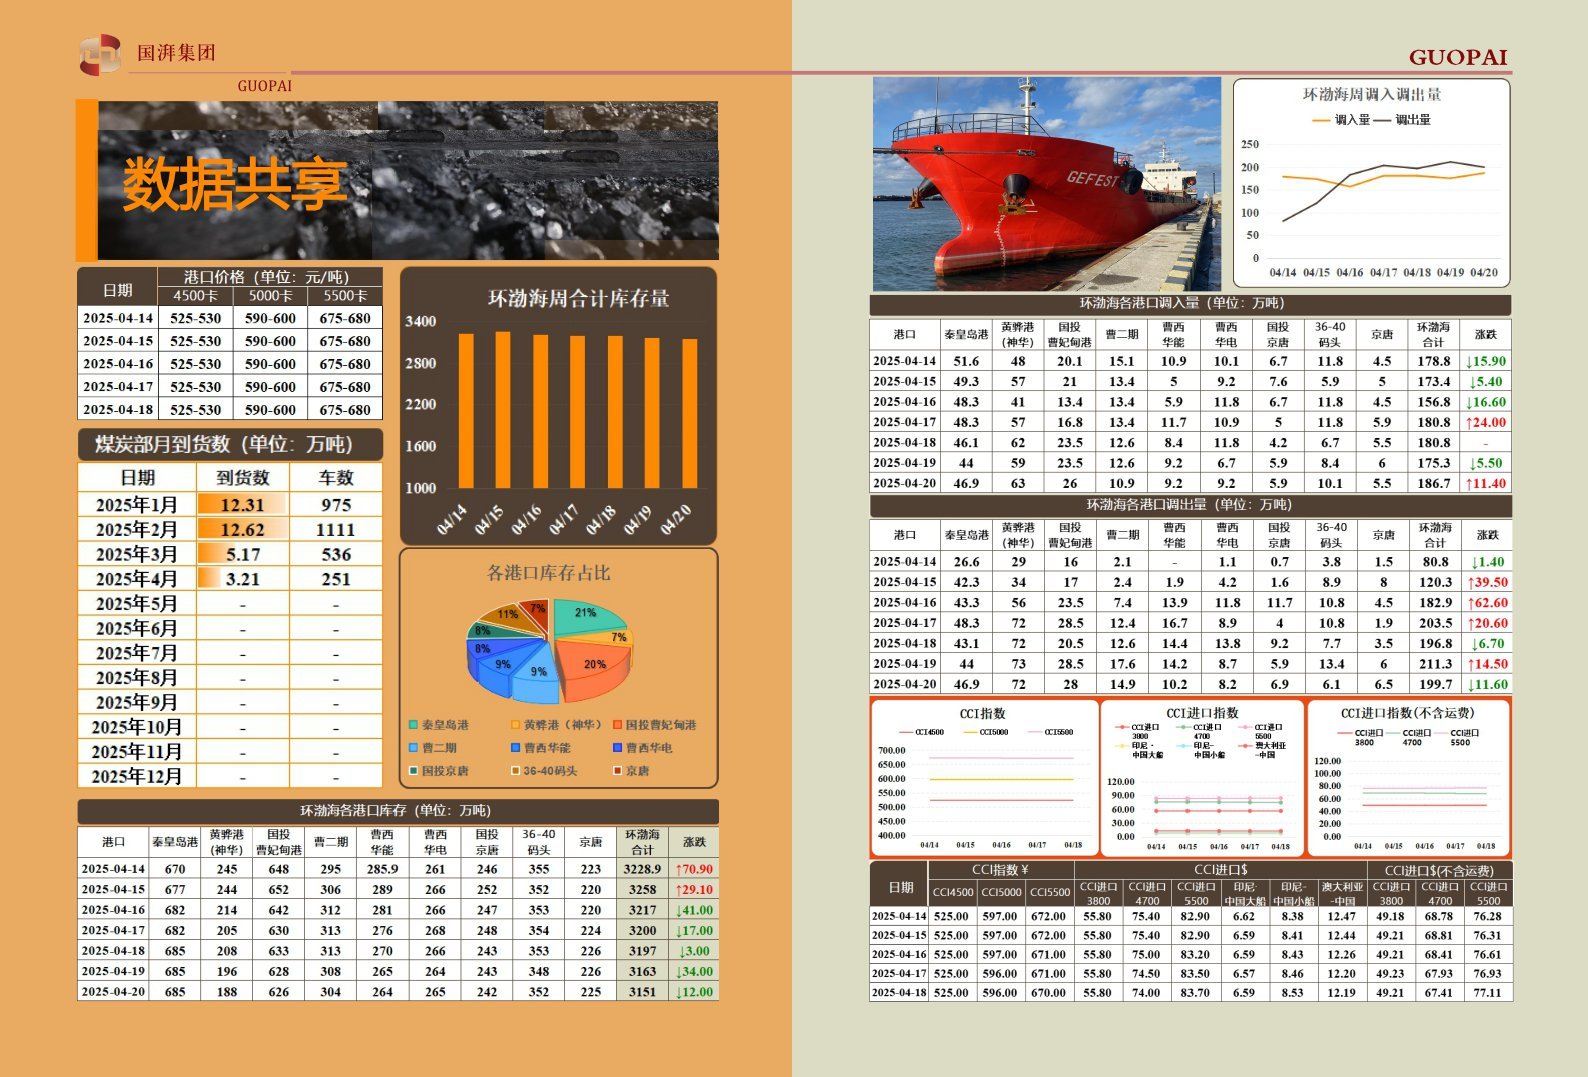Click the CCI5000 legend in CCI指数 chart
This screenshot has width=1588, height=1077.
point(986,732)
